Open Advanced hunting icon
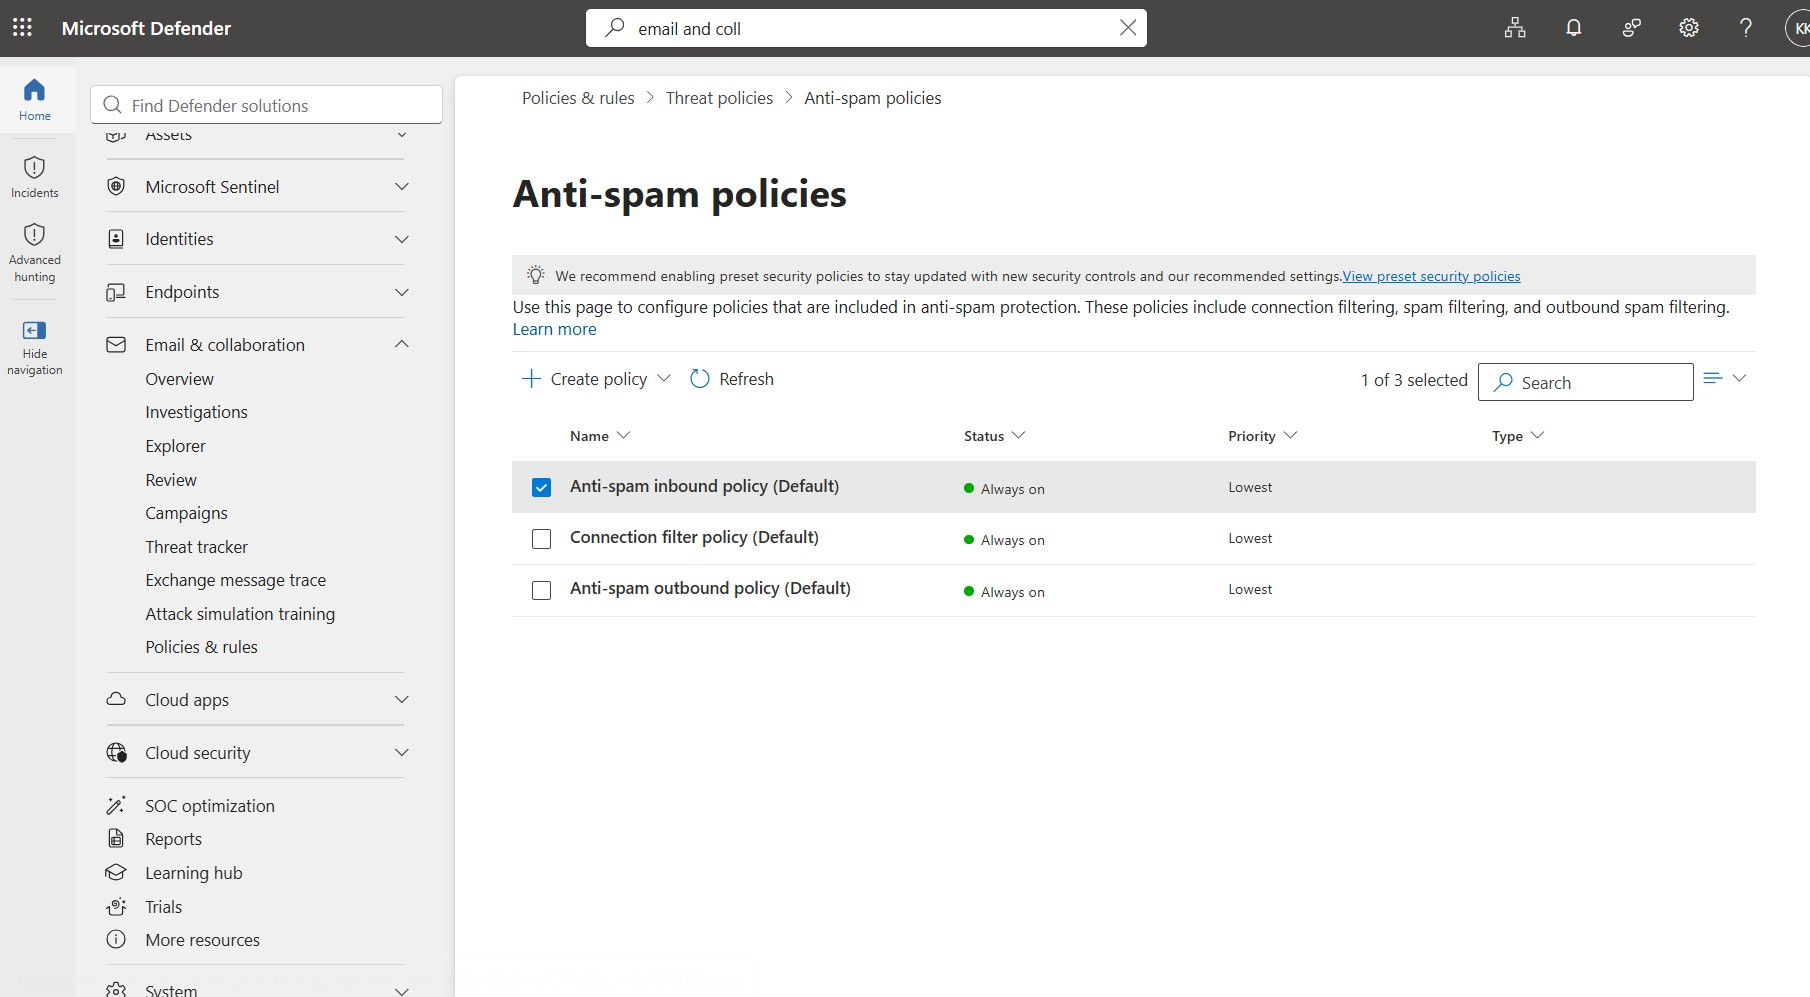The height and width of the screenshot is (997, 1810). (34, 234)
